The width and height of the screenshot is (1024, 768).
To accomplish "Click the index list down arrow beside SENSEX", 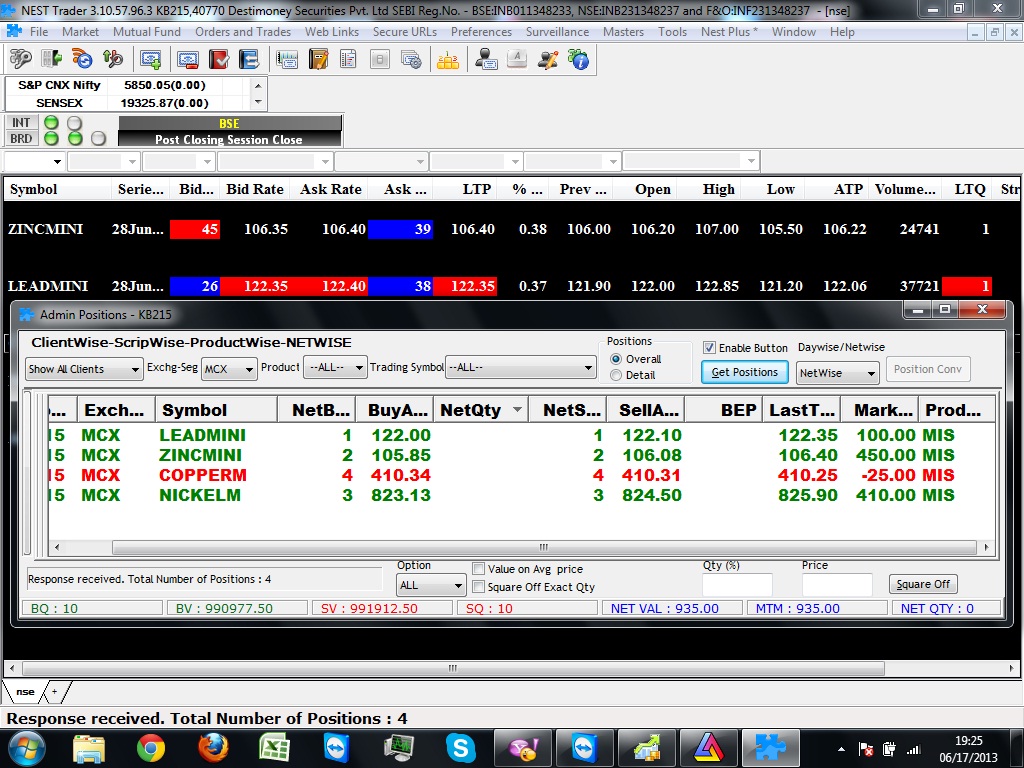I will click(x=258, y=102).
